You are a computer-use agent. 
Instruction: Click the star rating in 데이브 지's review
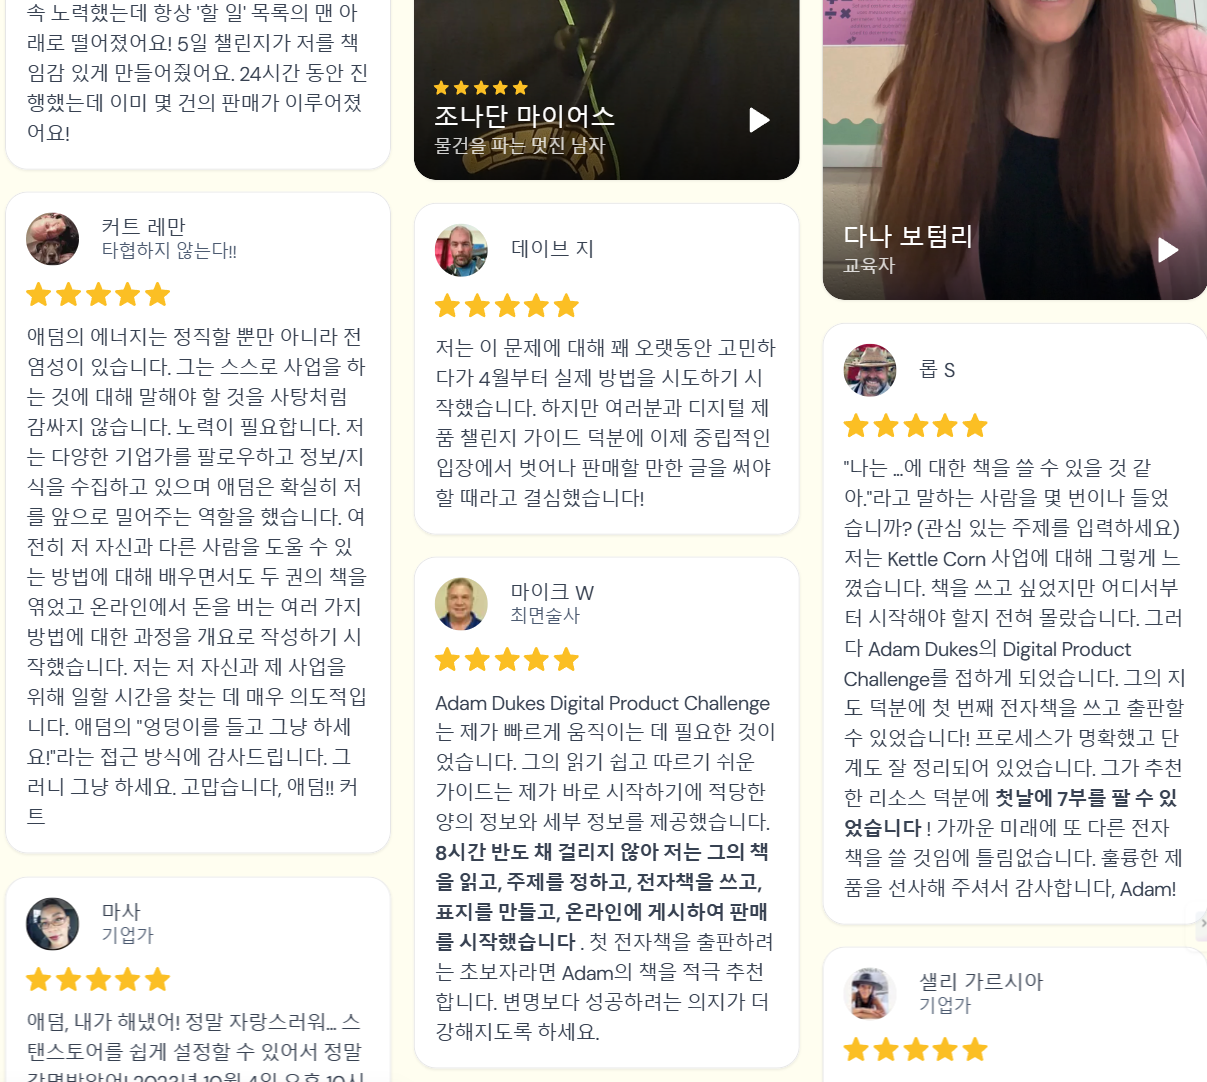(x=507, y=306)
